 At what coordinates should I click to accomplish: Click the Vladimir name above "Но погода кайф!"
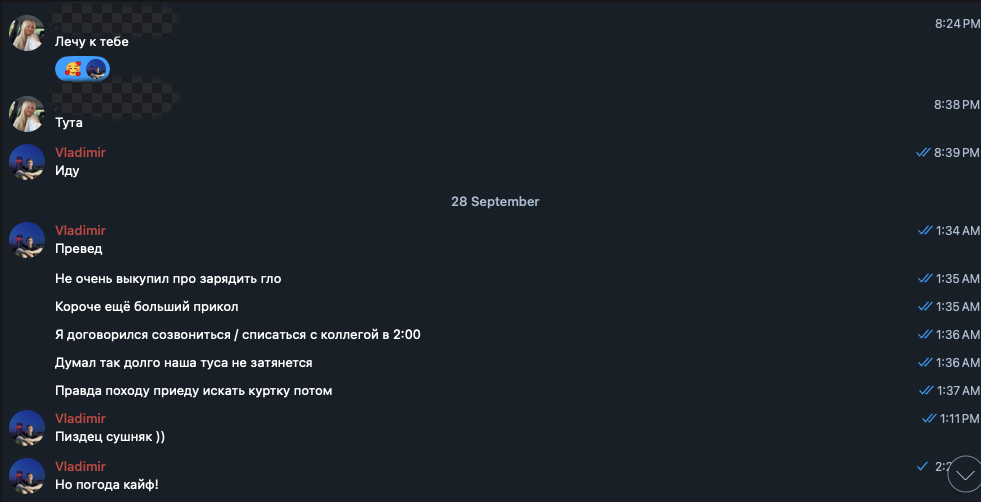pos(80,467)
